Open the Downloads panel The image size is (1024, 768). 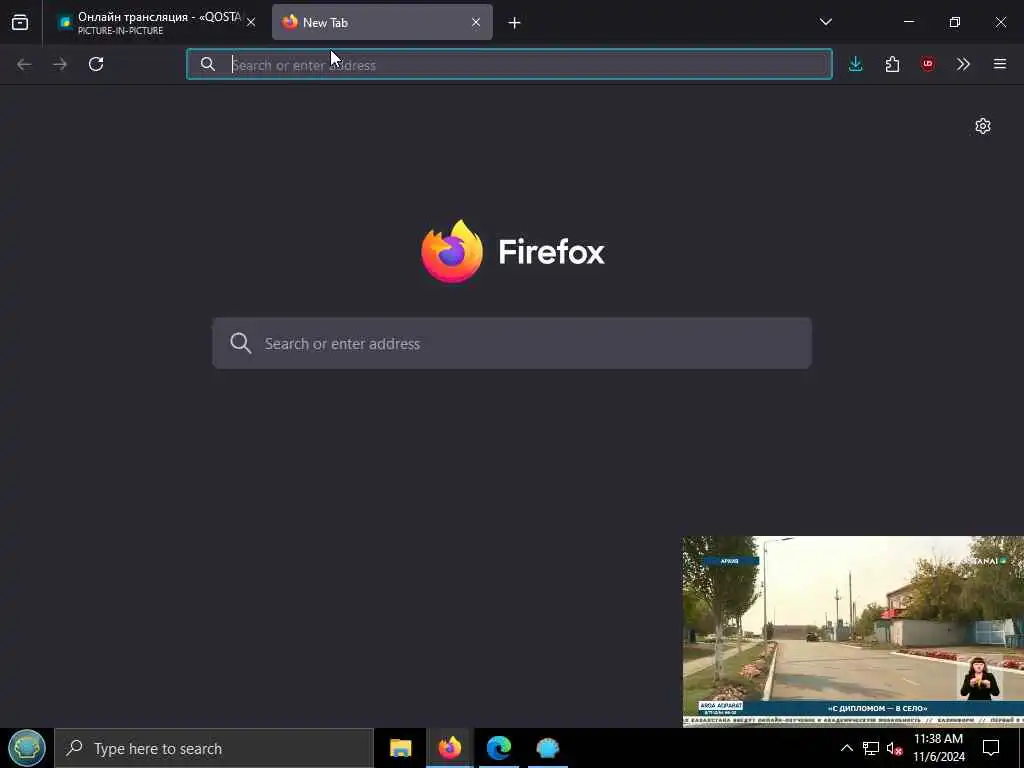point(856,64)
